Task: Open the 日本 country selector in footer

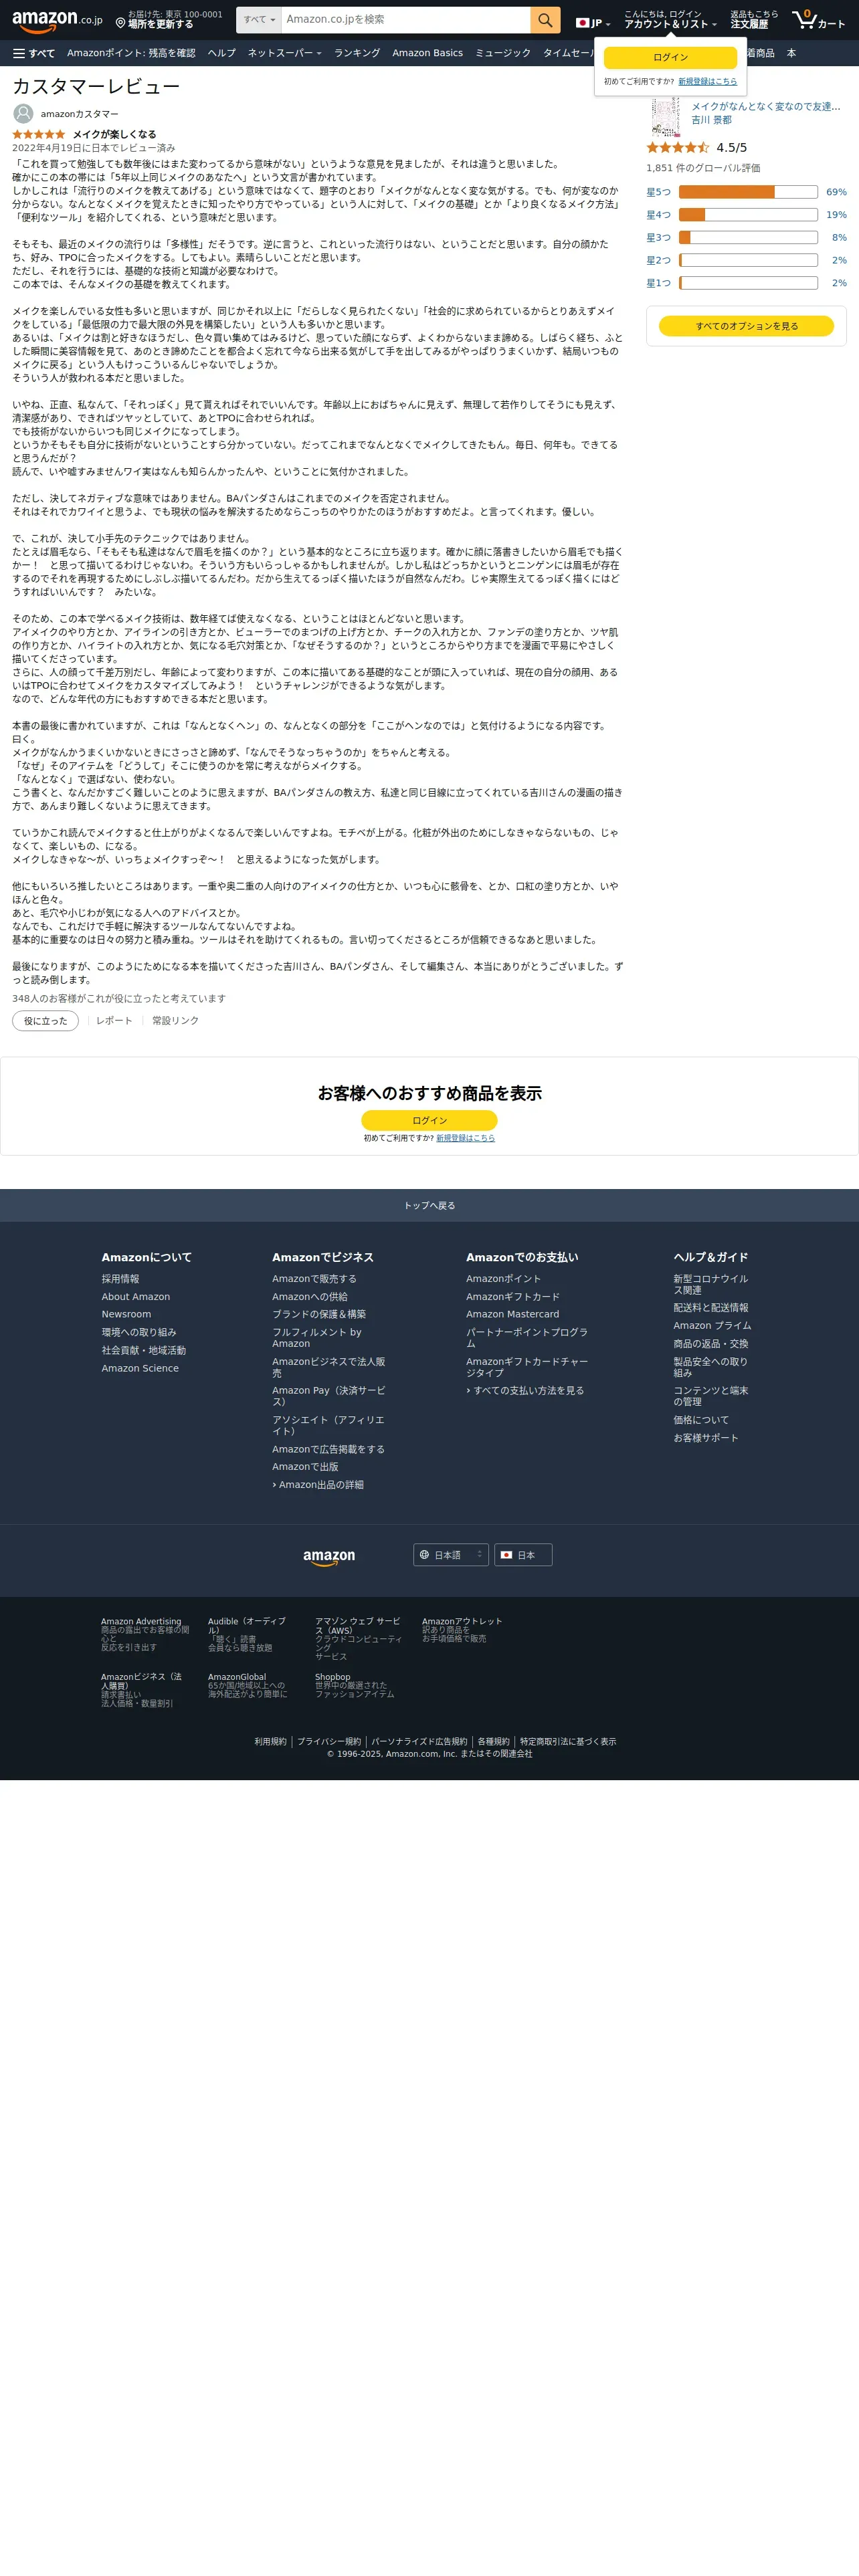Action: coord(523,1555)
